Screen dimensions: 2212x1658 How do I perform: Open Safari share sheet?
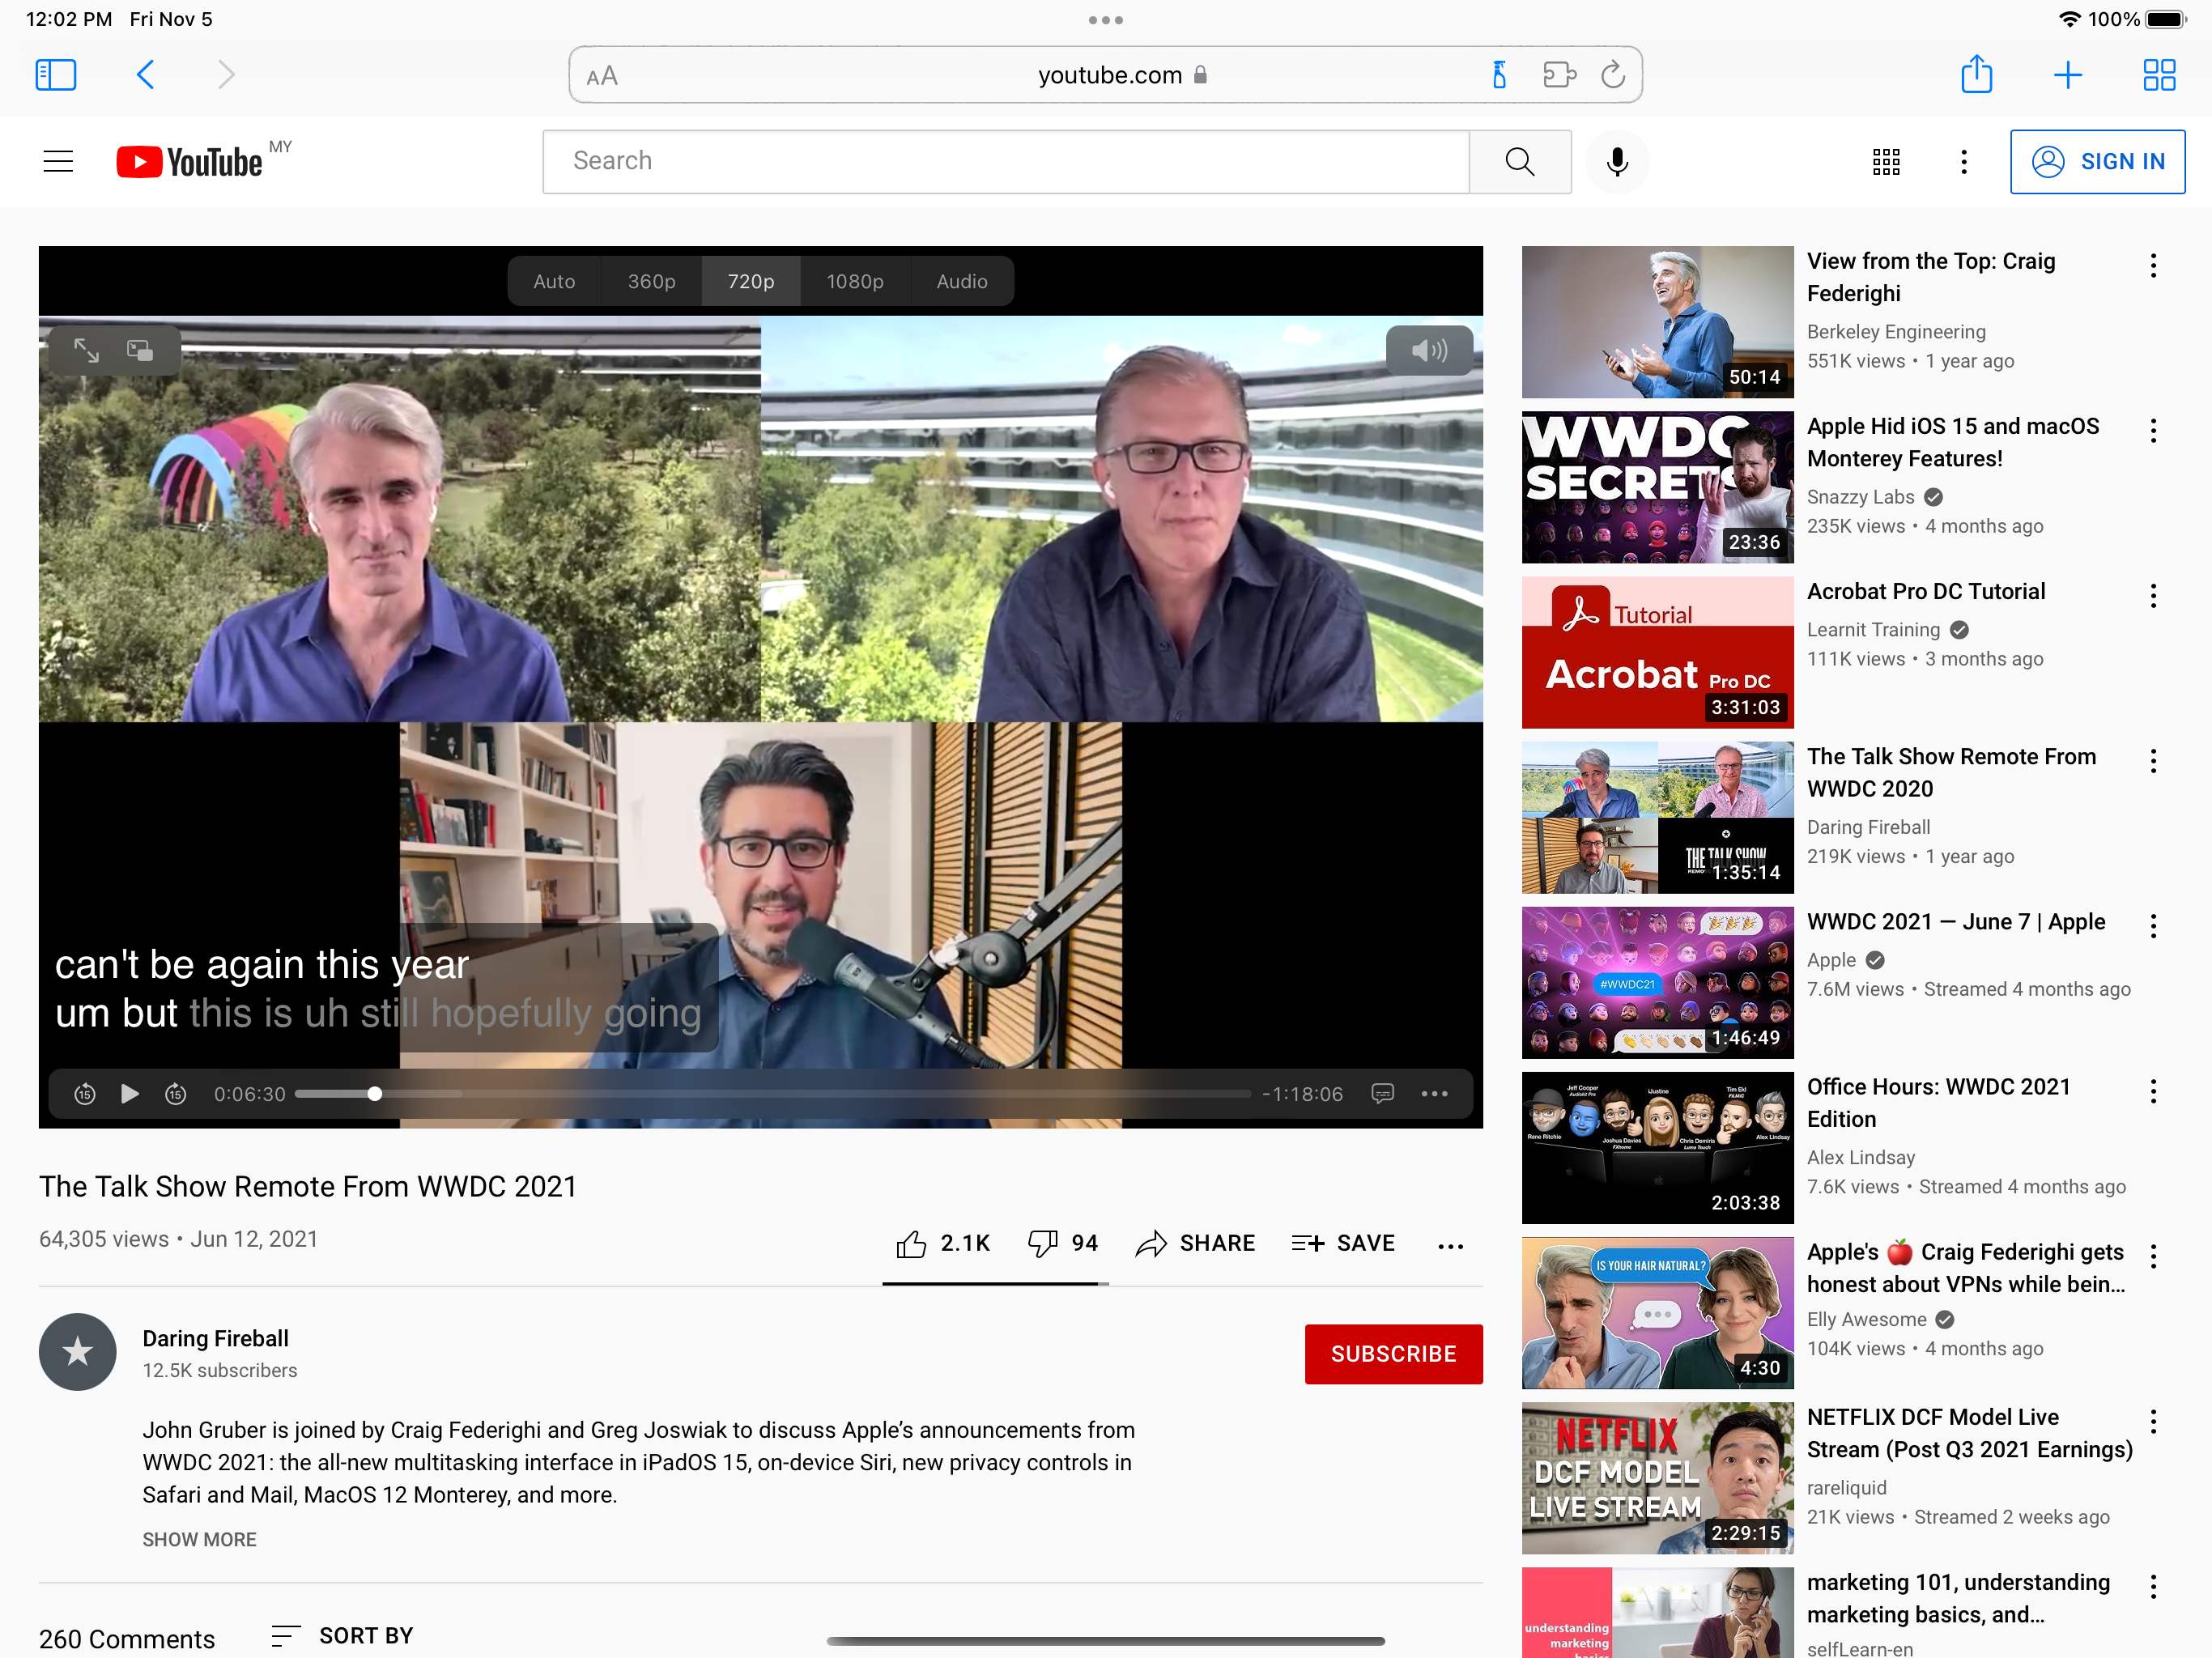point(1976,74)
